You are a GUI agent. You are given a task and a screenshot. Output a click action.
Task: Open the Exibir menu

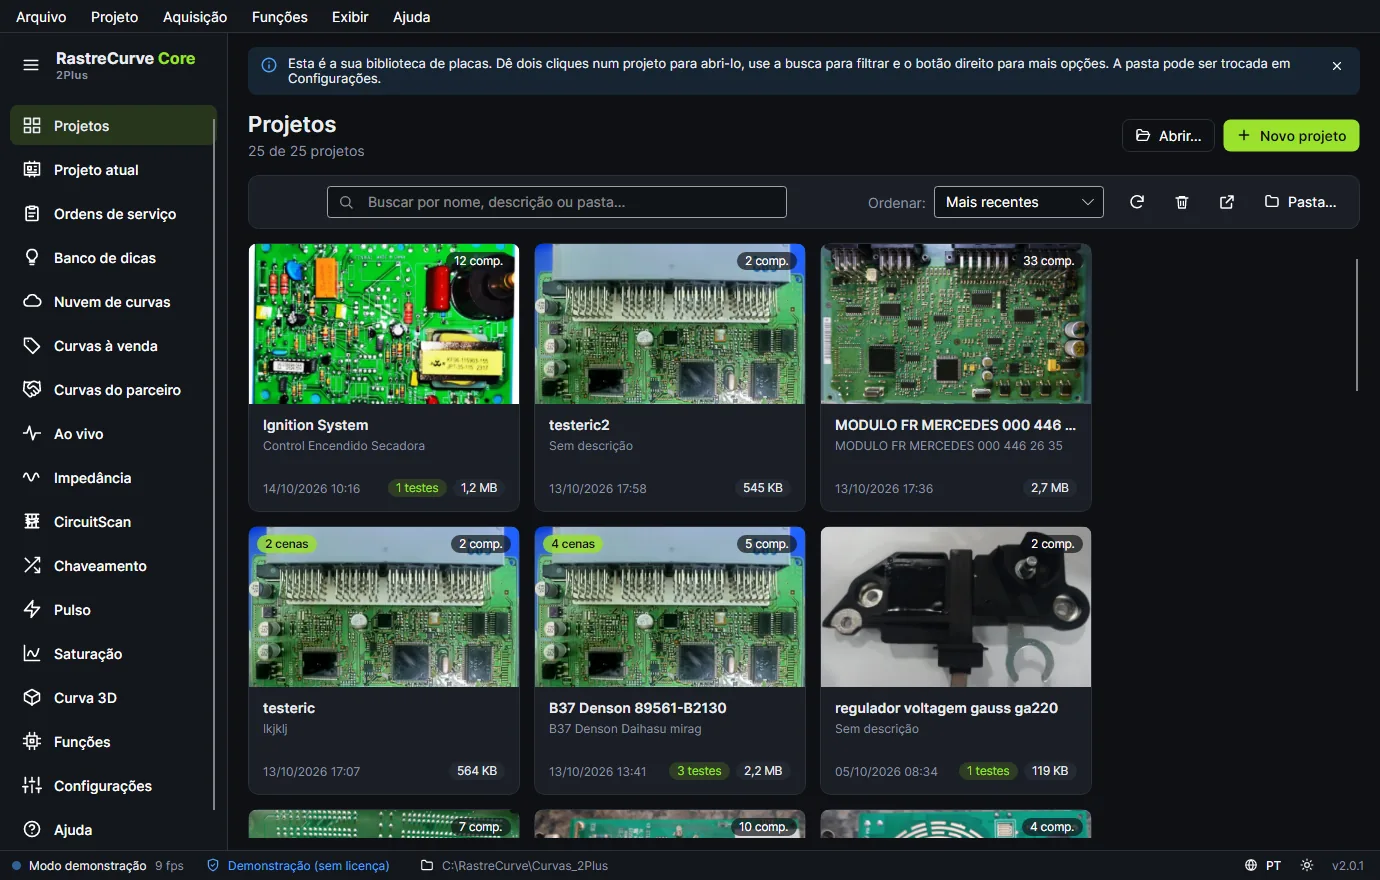(x=350, y=17)
